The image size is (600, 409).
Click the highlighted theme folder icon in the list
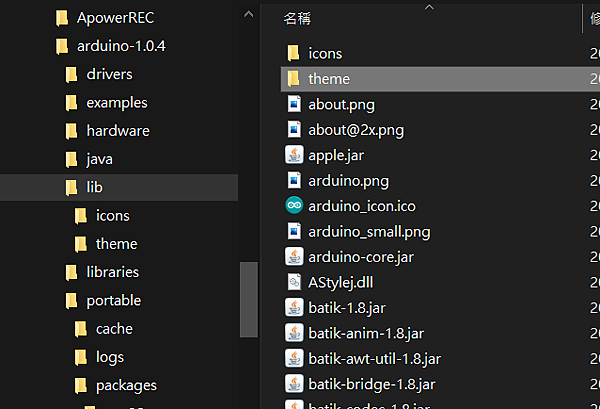(293, 79)
